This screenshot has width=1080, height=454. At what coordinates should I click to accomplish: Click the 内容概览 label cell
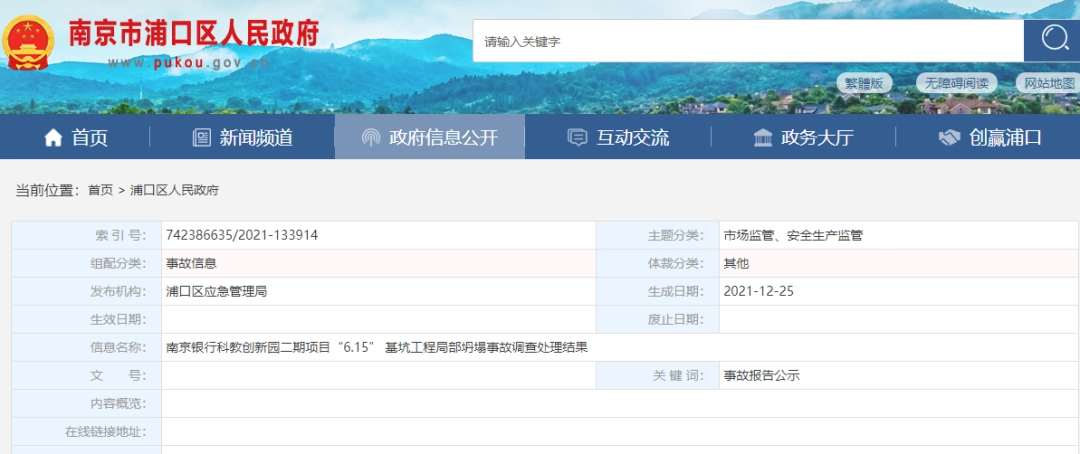click(87, 403)
